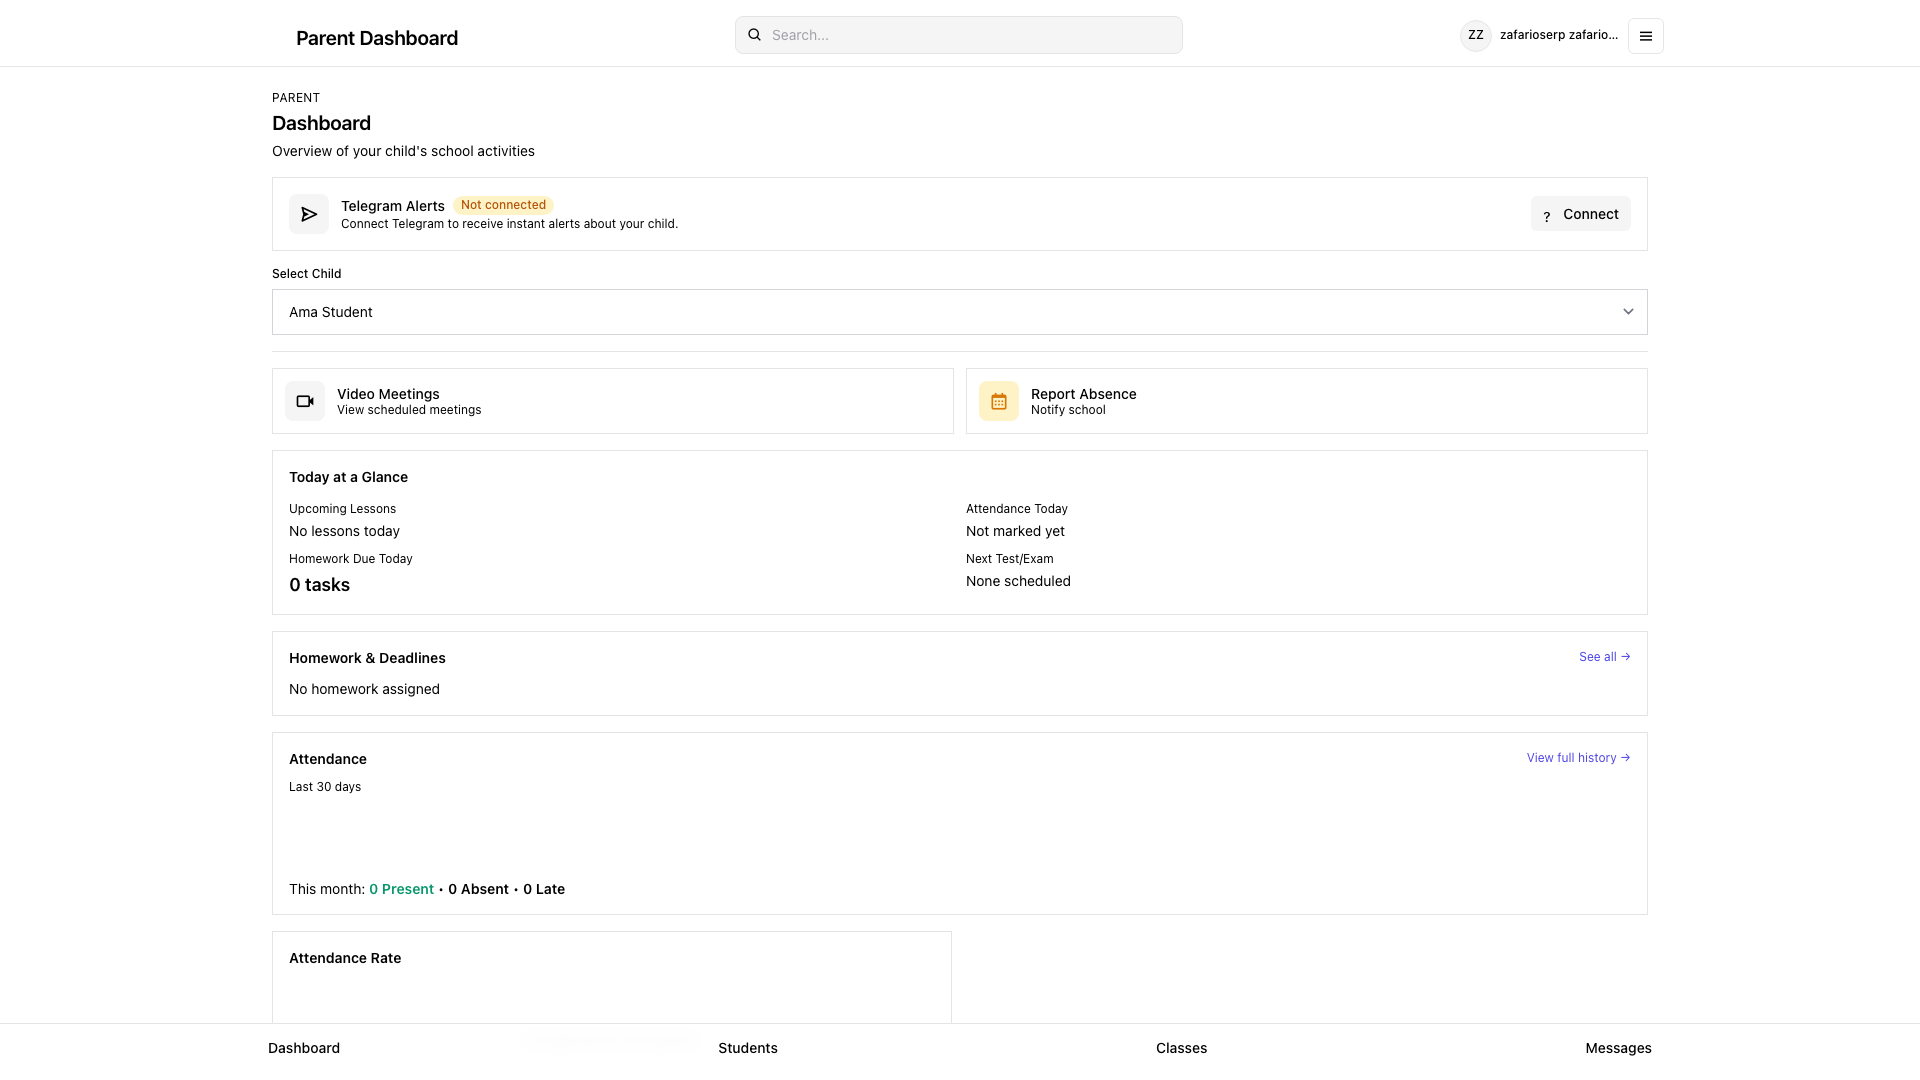Click the 0 tasks homework value
Screen dimensions: 1920x1080
[319, 585]
